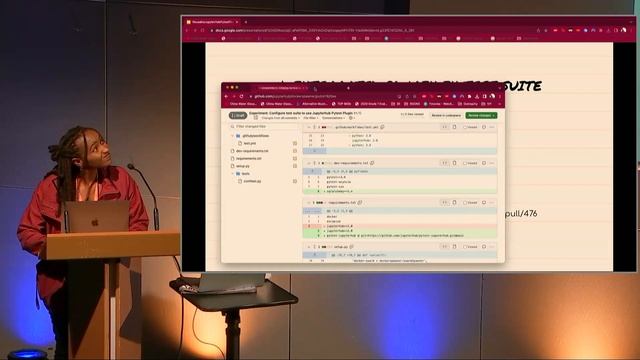Screen dimensions: 640x360
Task: Show rich diff icon for test.yml
Action: pyautogui.click(x=454, y=127)
